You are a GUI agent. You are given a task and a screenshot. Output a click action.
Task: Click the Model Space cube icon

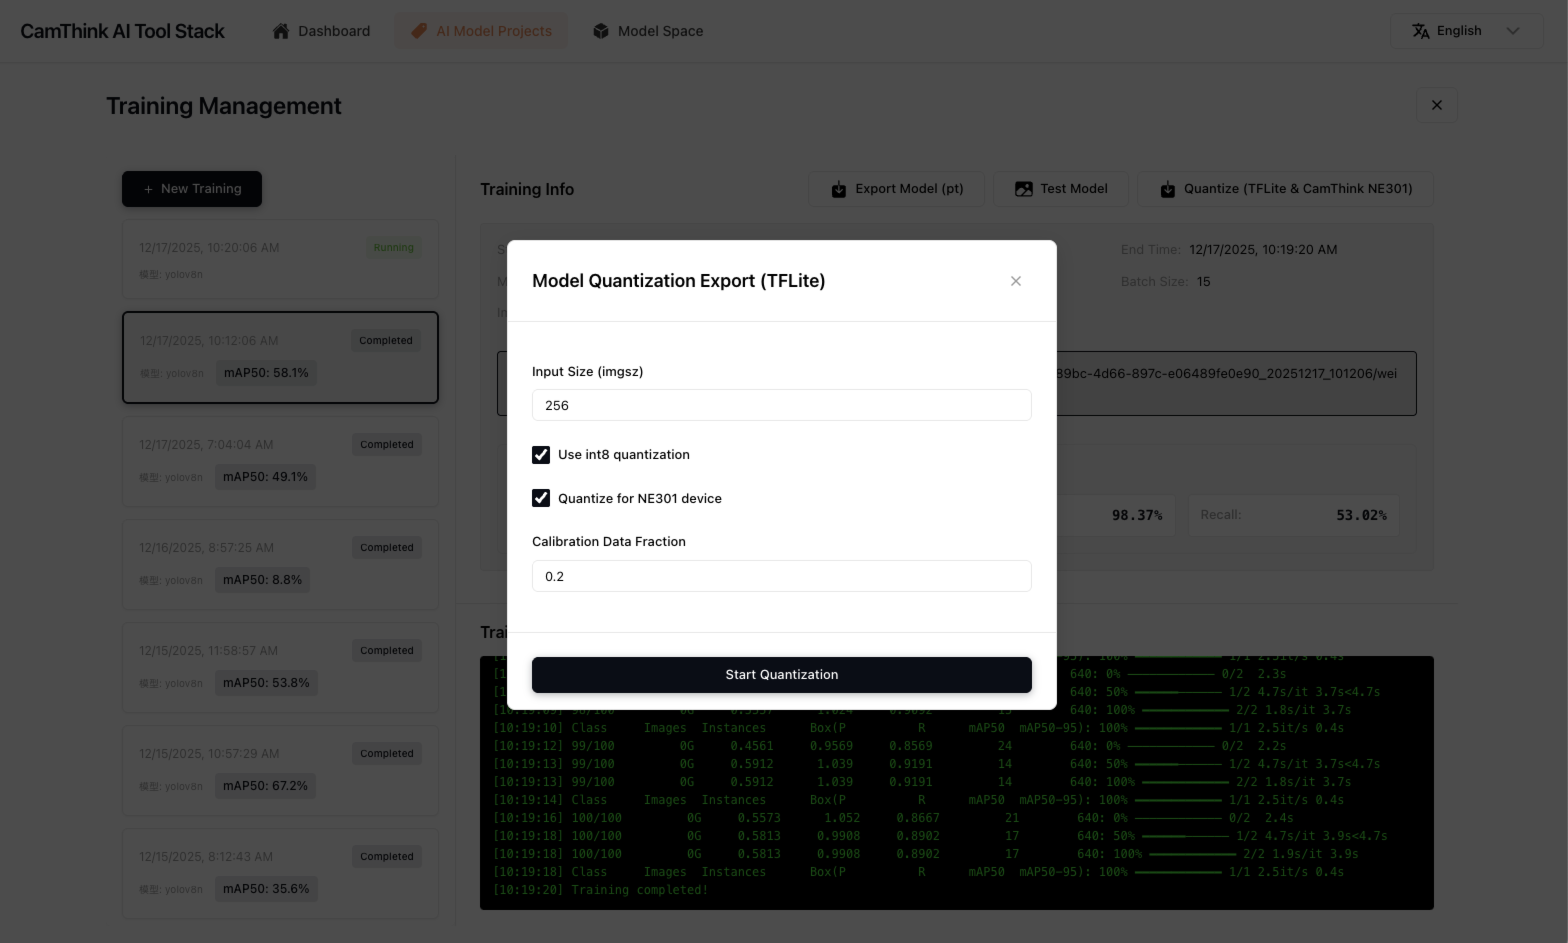[x=601, y=31]
